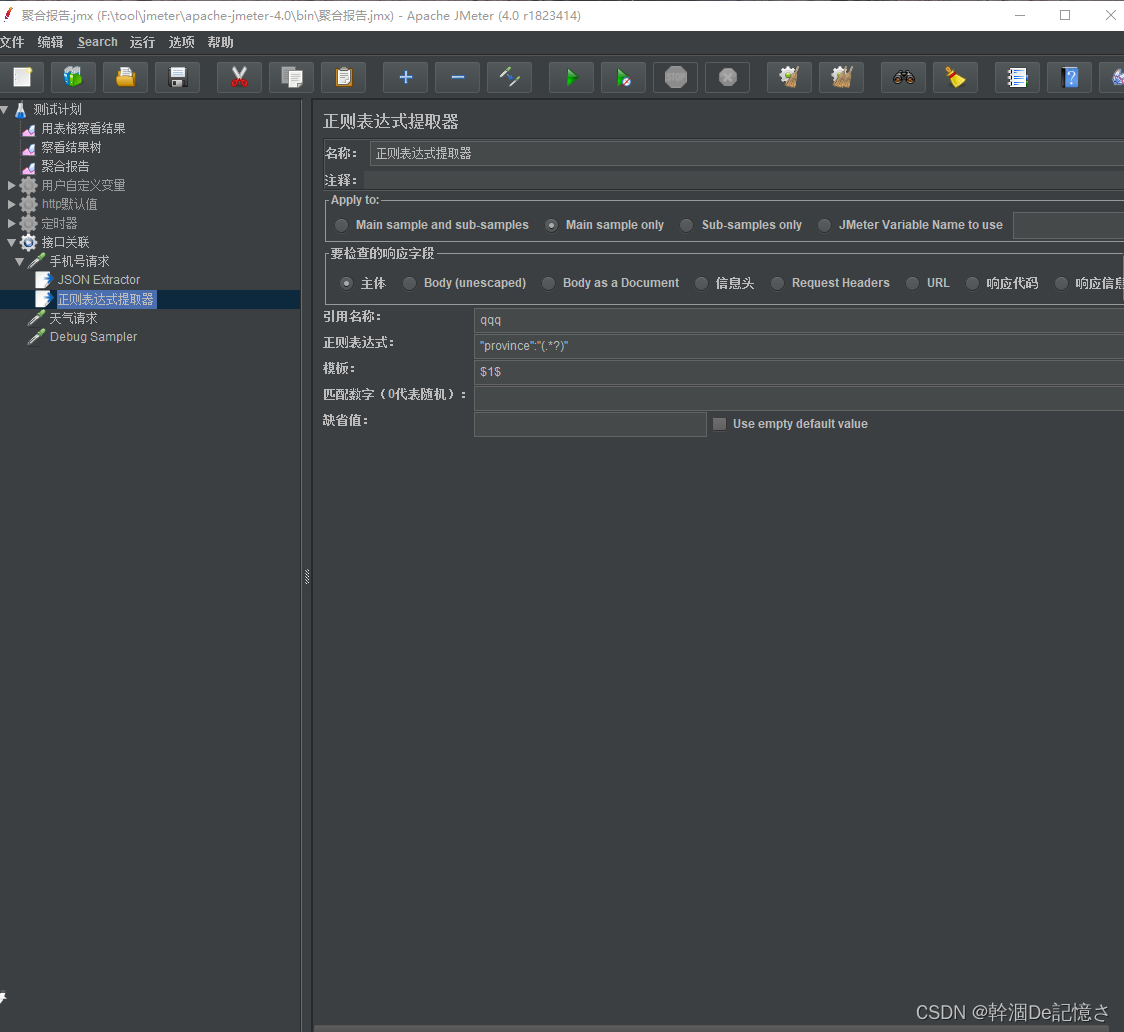
Task: Click the split pane divider handle
Action: tap(307, 577)
